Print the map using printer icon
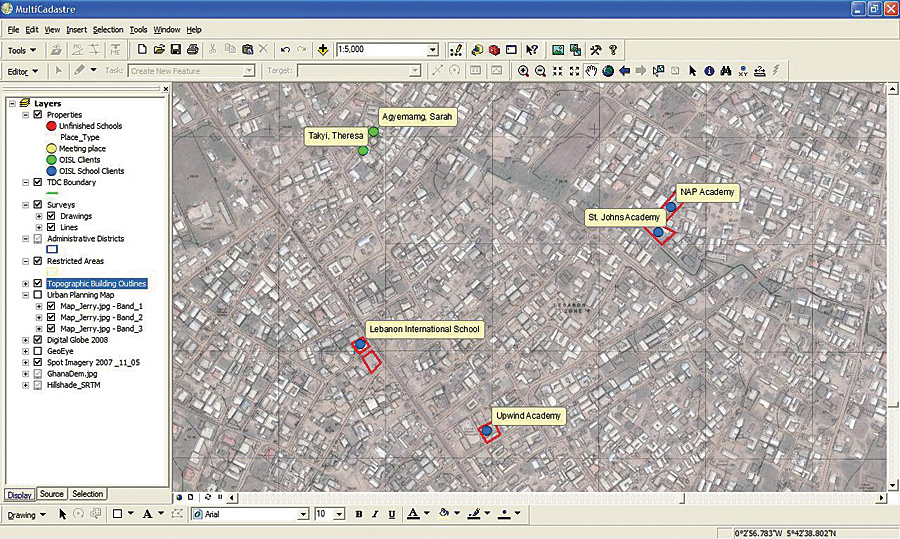 click(192, 50)
